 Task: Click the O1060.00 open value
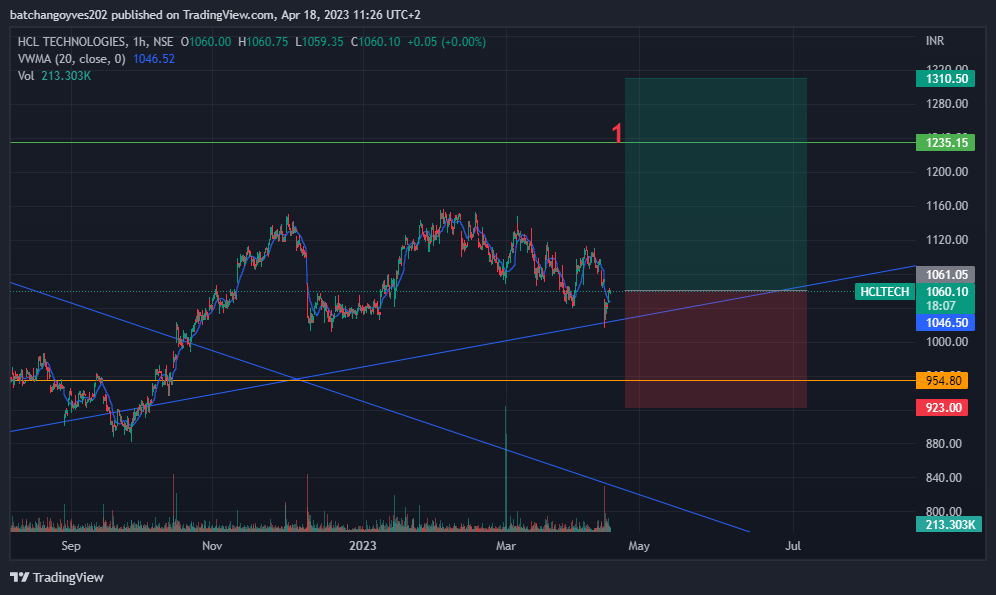coord(206,42)
